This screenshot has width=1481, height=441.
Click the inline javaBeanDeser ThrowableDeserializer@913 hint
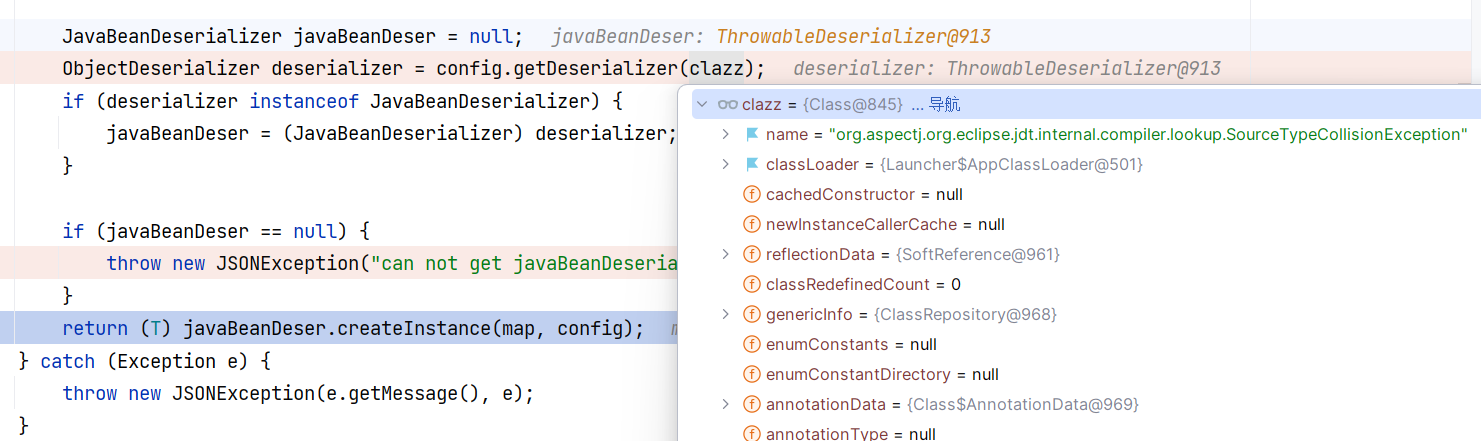pyautogui.click(x=770, y=38)
